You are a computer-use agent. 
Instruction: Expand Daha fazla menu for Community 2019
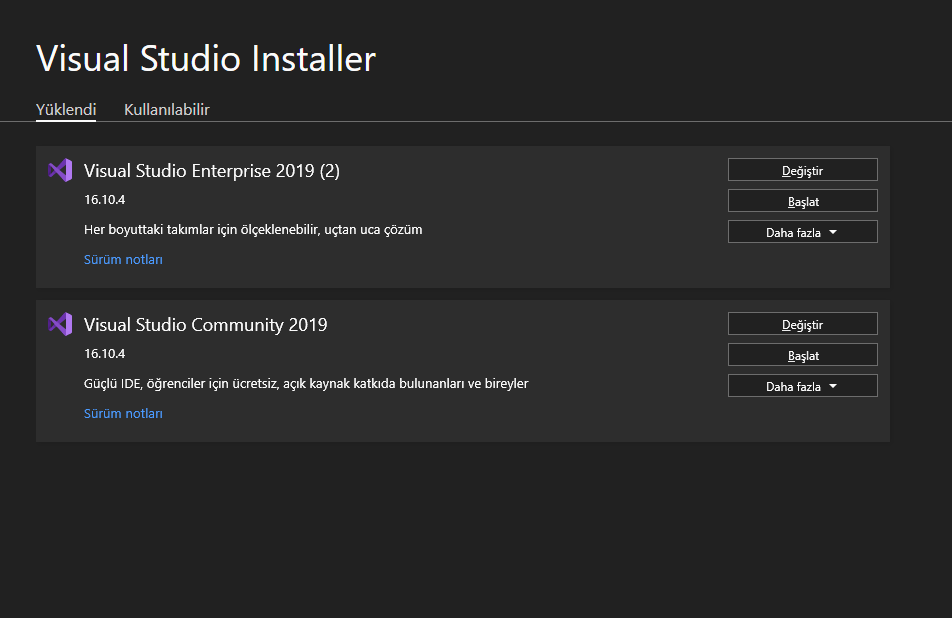(x=803, y=386)
